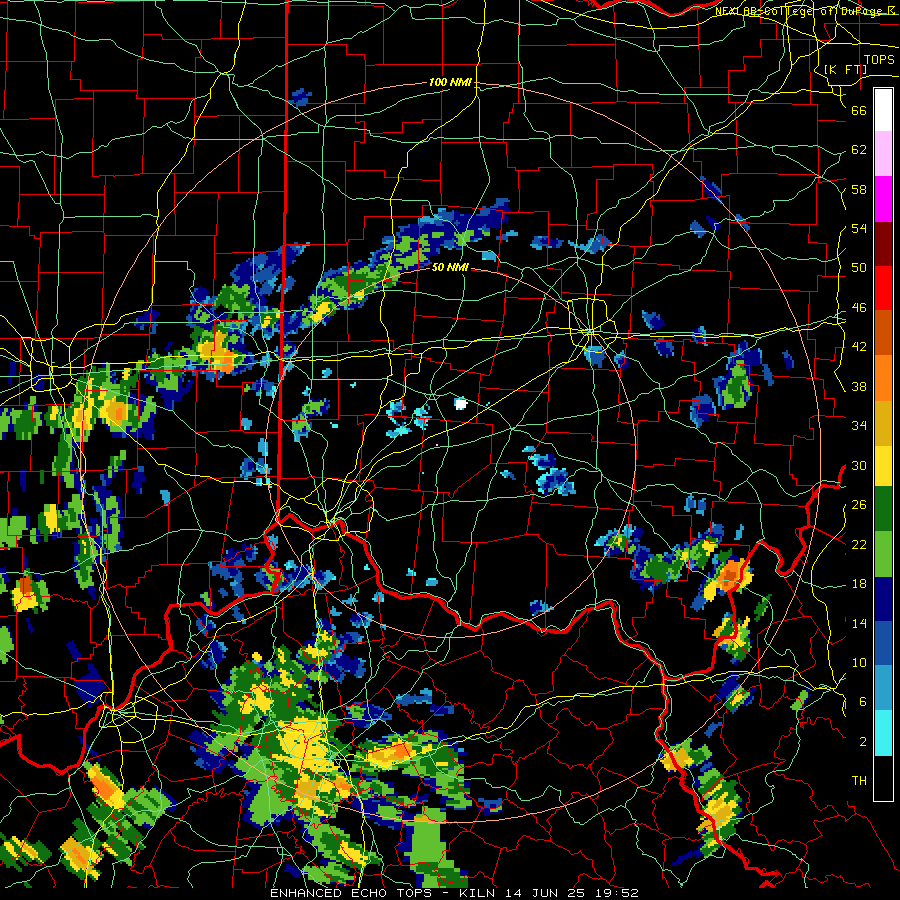The width and height of the screenshot is (900, 900).
Task: Select the 26 scale label
Action: pyautogui.click(x=859, y=505)
